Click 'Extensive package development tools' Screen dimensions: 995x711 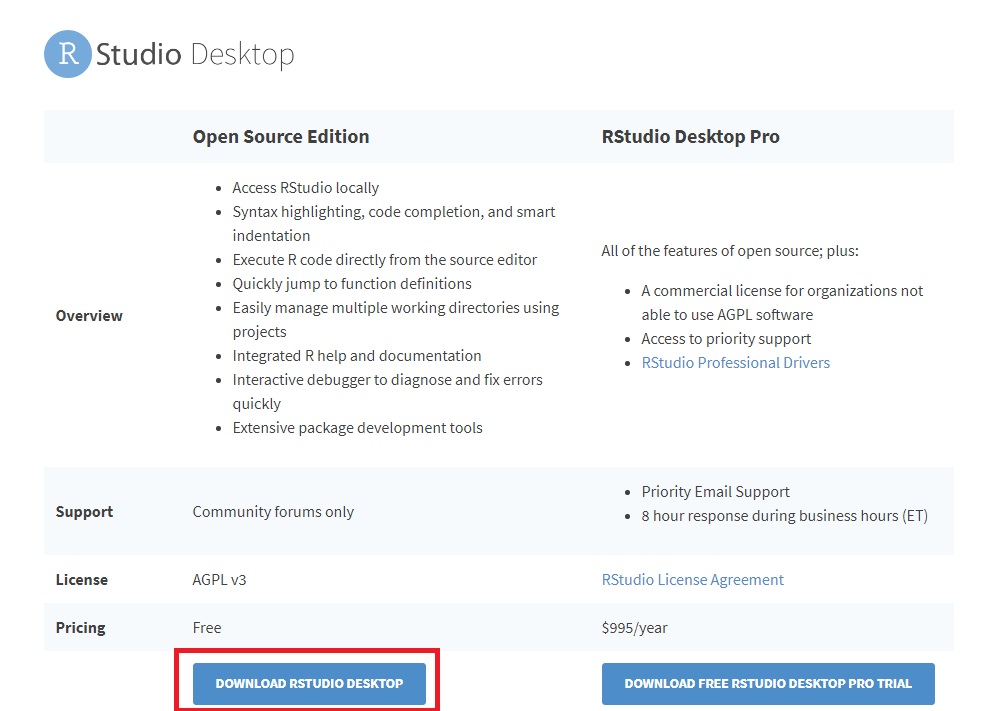357,428
